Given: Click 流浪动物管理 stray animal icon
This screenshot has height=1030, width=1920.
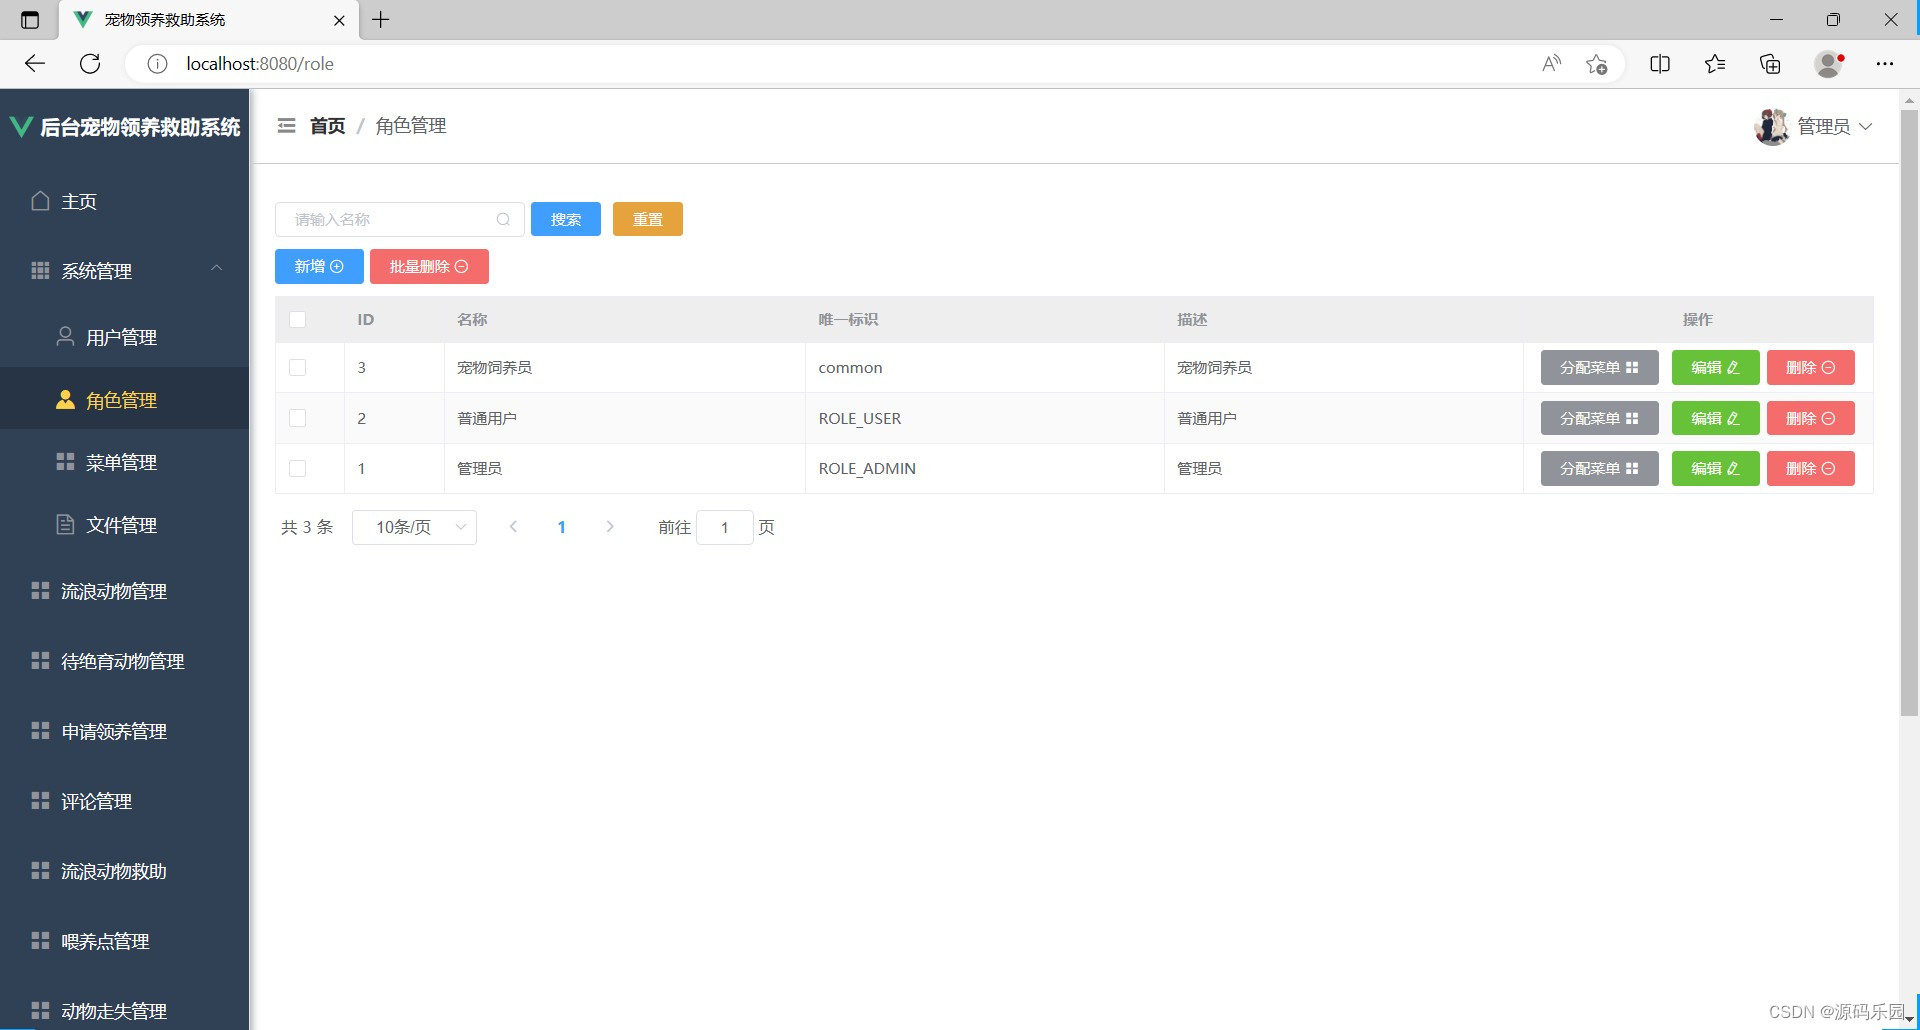Looking at the screenshot, I should (x=40, y=590).
